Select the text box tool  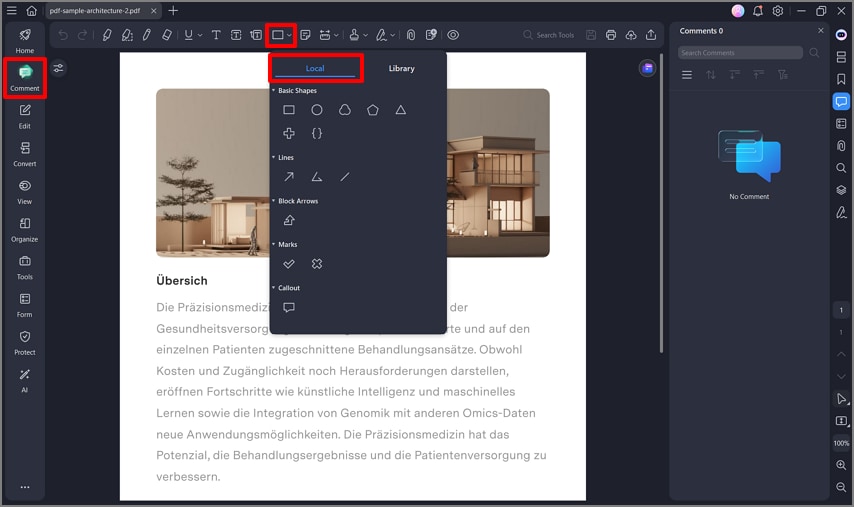(x=236, y=35)
